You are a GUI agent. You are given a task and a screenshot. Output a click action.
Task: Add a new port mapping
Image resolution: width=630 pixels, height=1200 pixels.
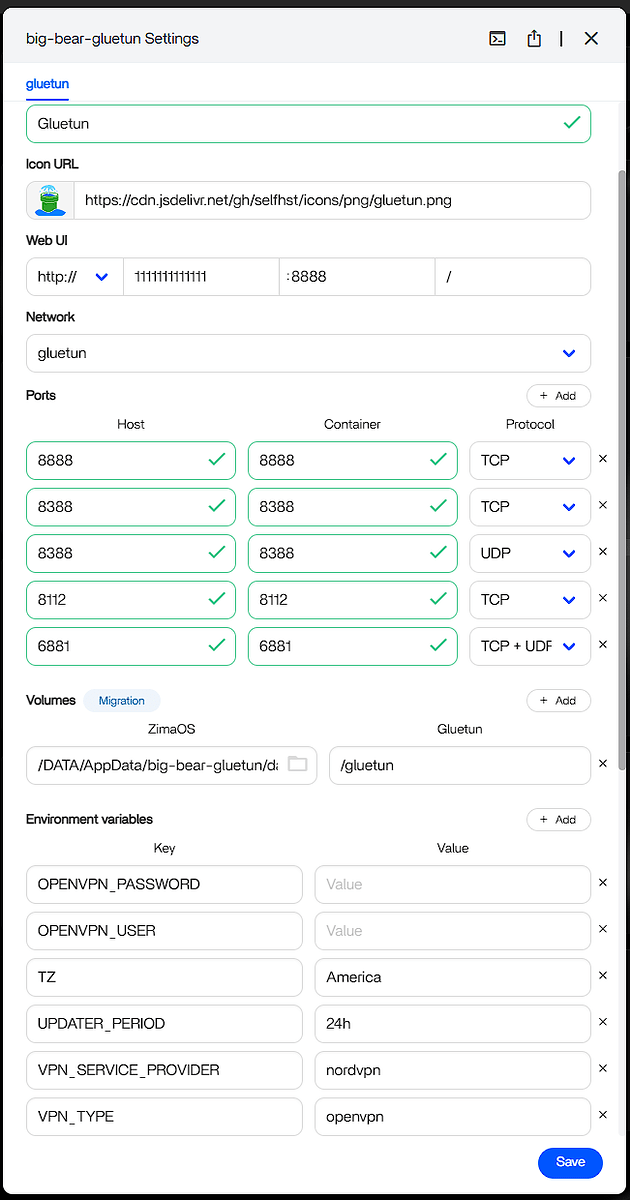[558, 396]
